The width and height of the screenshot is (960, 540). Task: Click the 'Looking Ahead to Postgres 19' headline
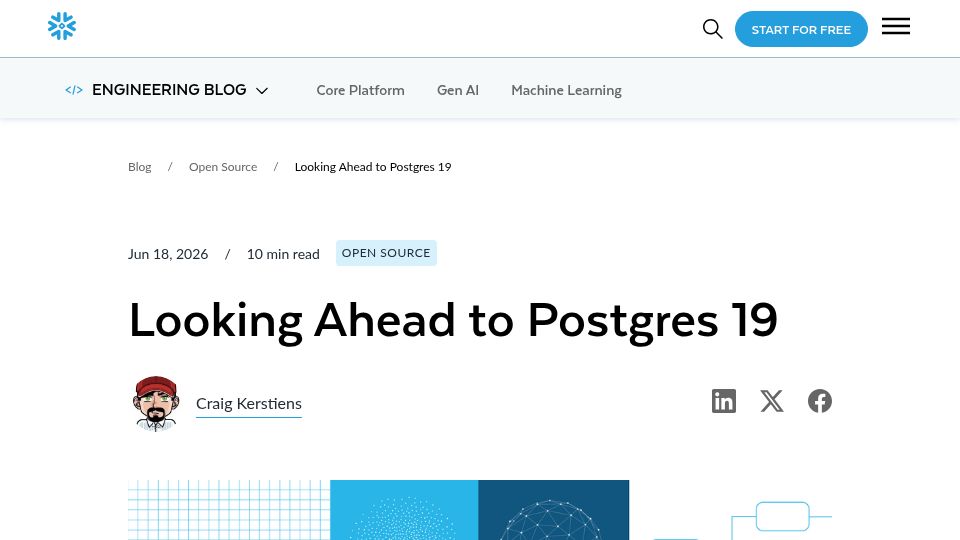tap(453, 321)
